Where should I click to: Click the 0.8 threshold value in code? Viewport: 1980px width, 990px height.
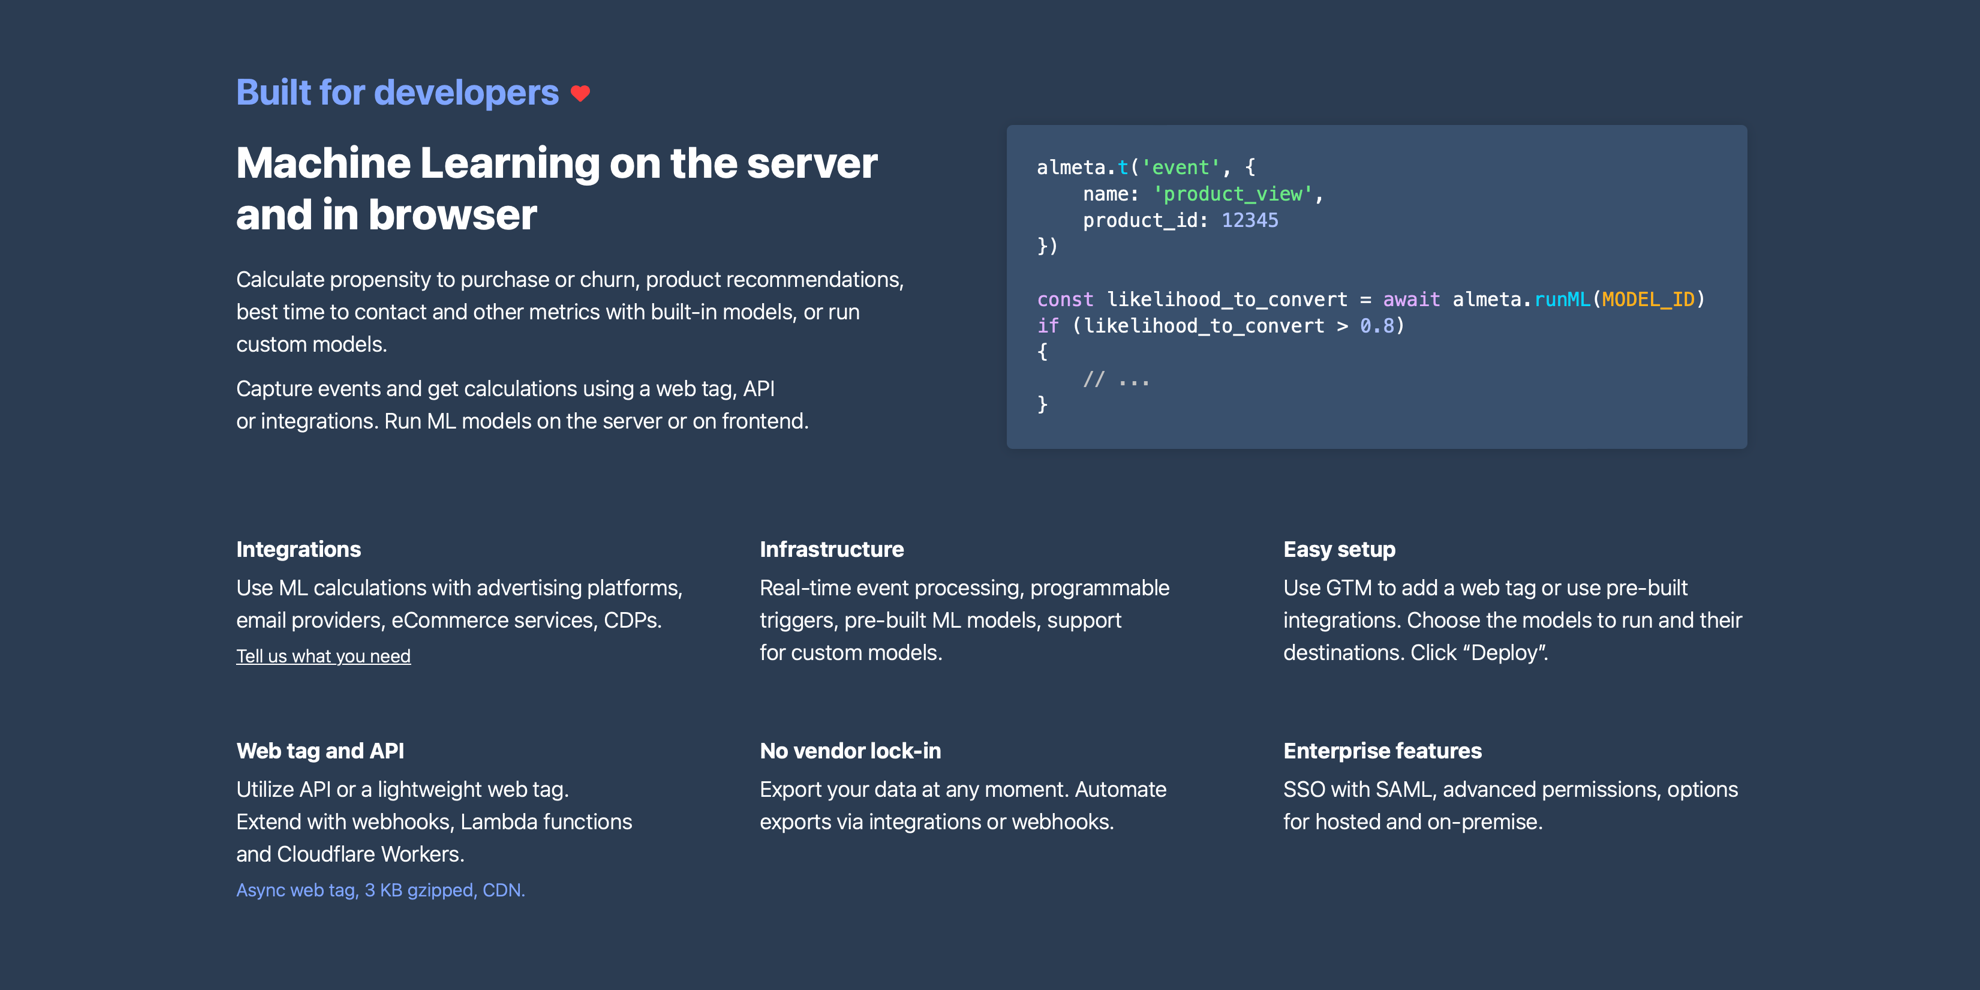[1376, 326]
